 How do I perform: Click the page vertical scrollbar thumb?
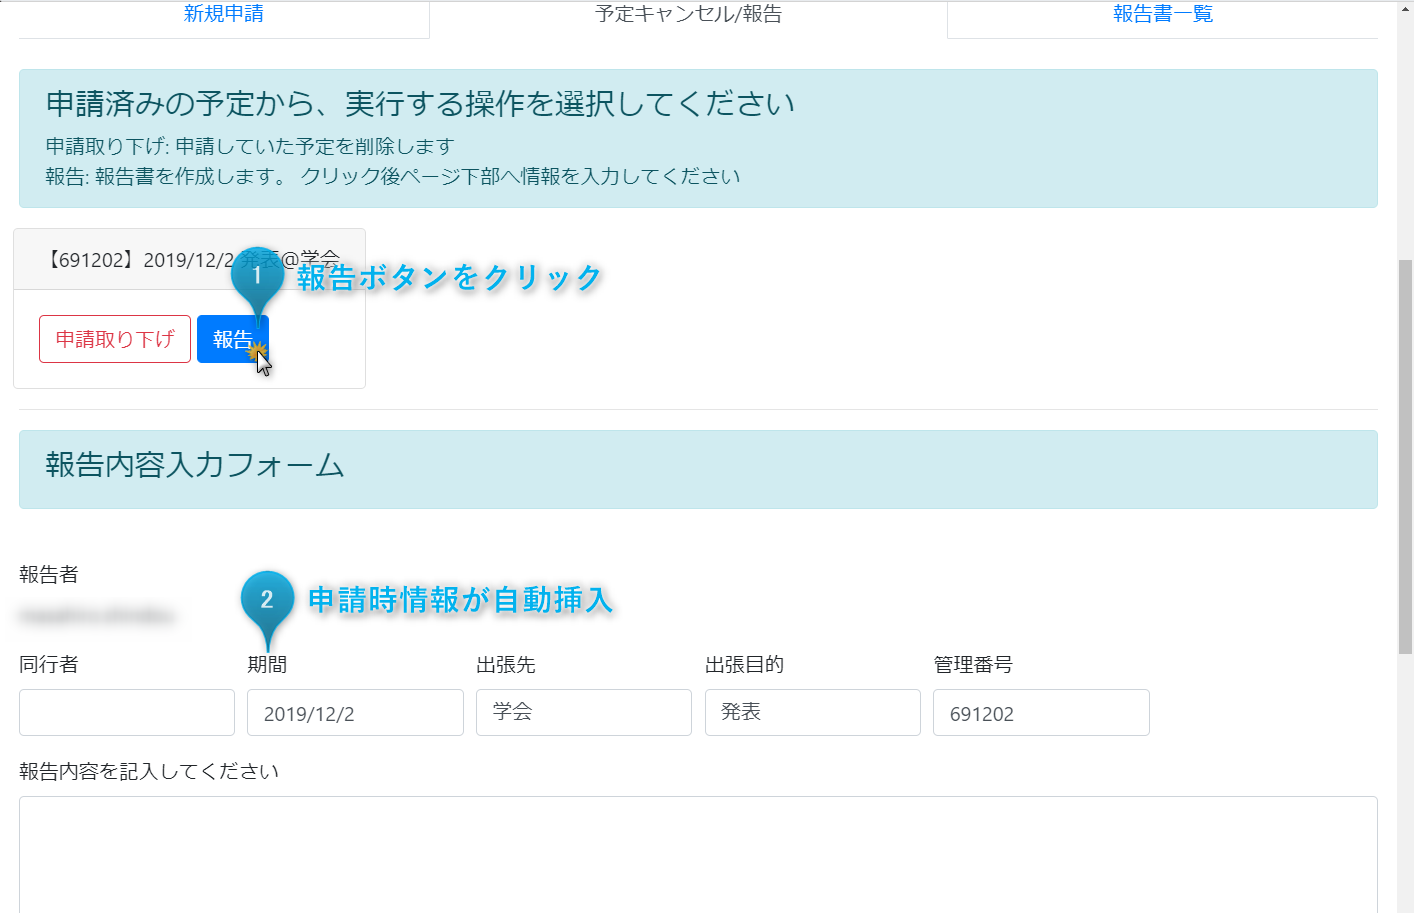1405,456
